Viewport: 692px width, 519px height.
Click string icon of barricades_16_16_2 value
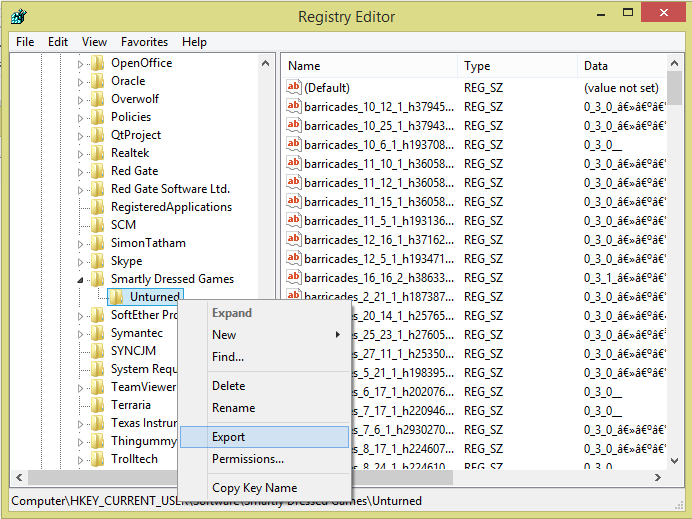(x=293, y=277)
